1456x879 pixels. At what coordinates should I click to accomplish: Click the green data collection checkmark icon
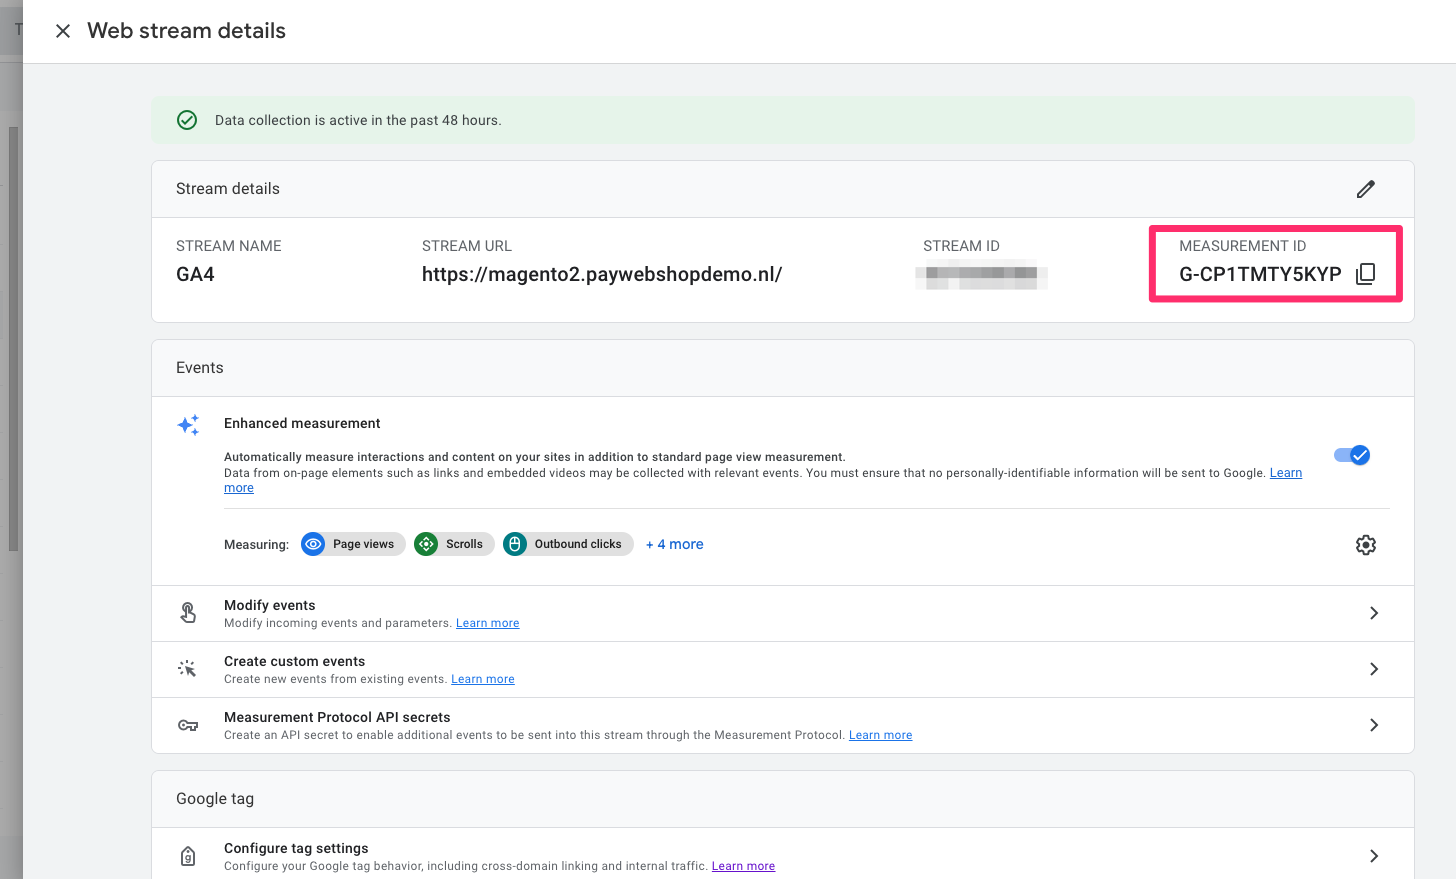click(x=187, y=120)
